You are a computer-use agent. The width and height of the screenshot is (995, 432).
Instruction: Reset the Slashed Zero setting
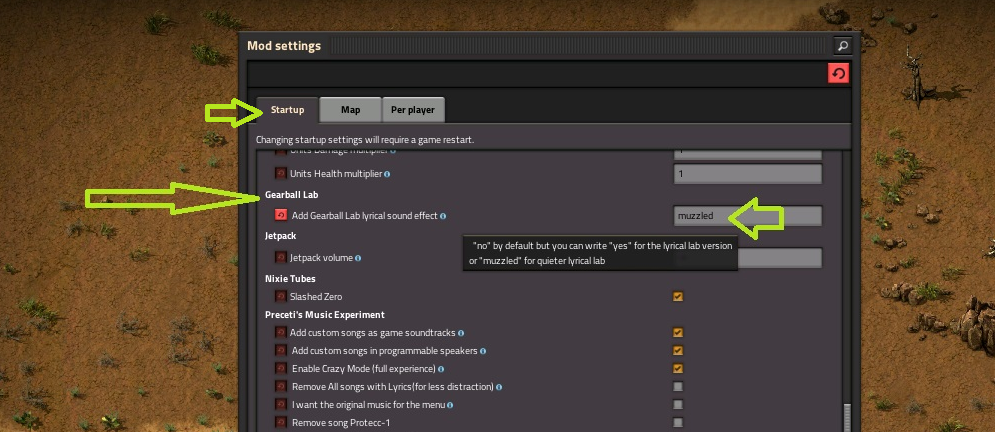tap(280, 296)
